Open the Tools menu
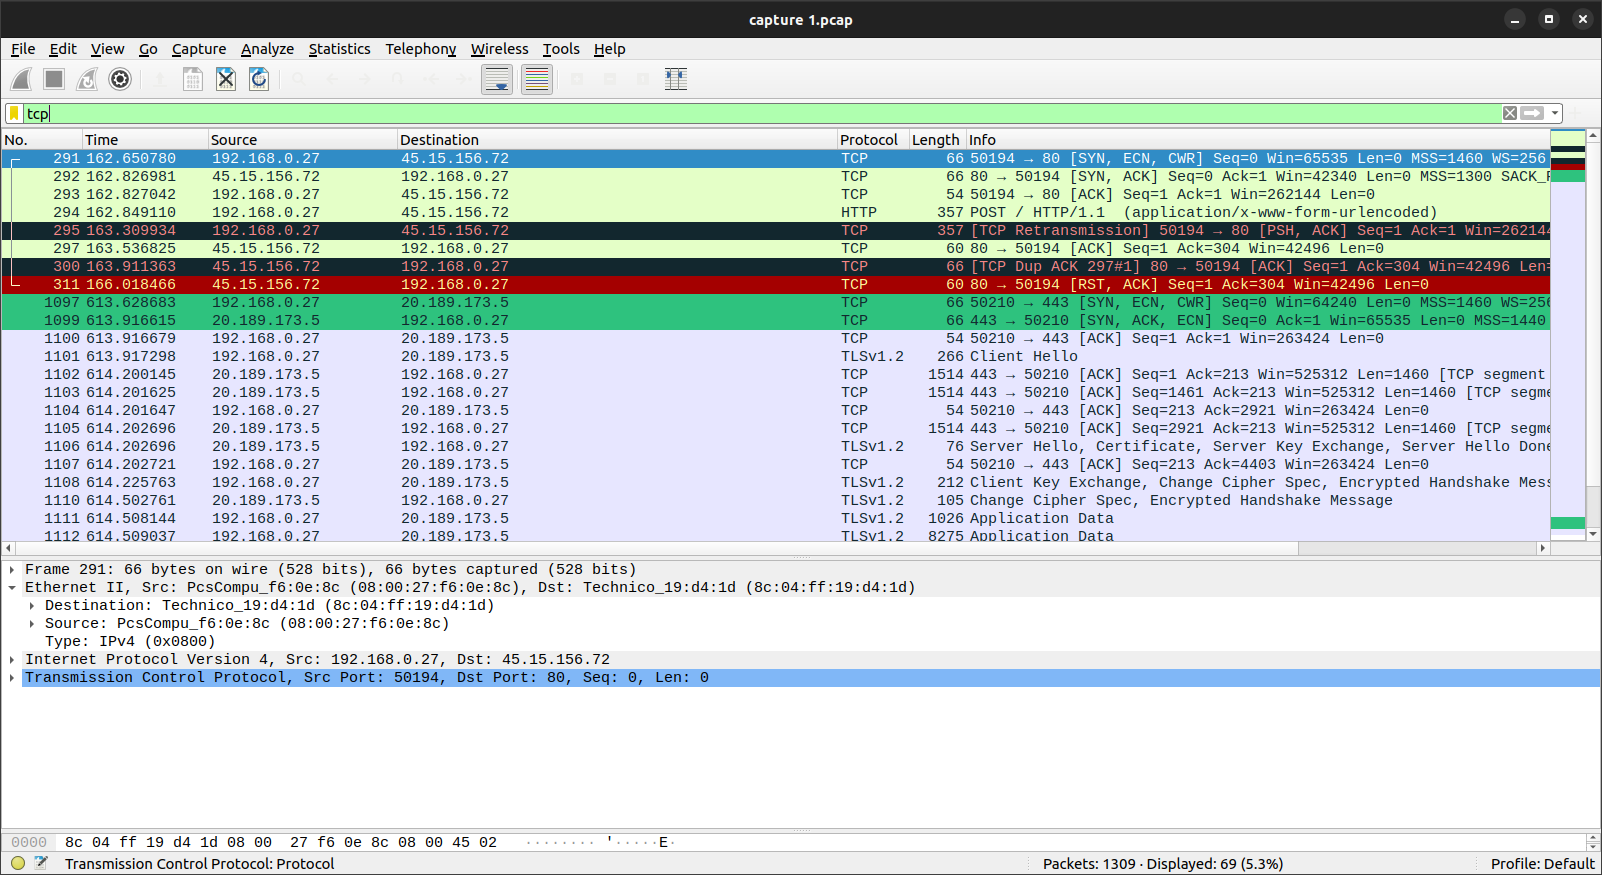 pos(561,49)
